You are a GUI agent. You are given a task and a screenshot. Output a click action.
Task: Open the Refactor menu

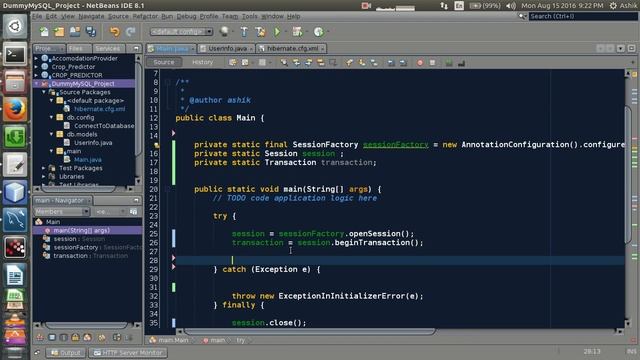(x=145, y=16)
